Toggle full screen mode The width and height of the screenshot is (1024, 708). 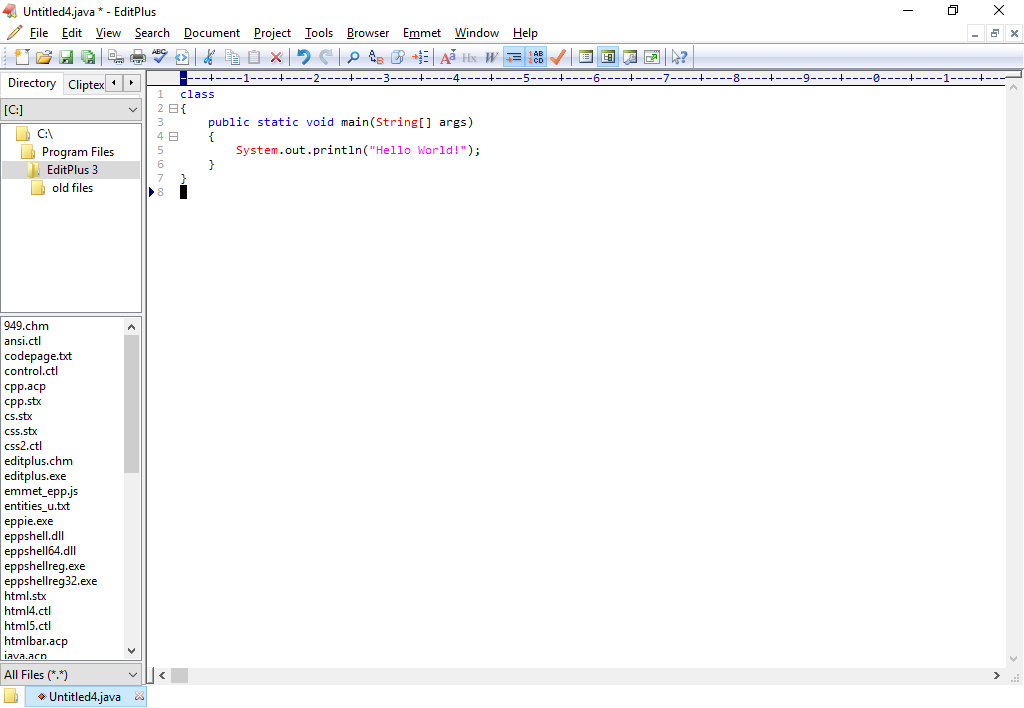pos(652,57)
